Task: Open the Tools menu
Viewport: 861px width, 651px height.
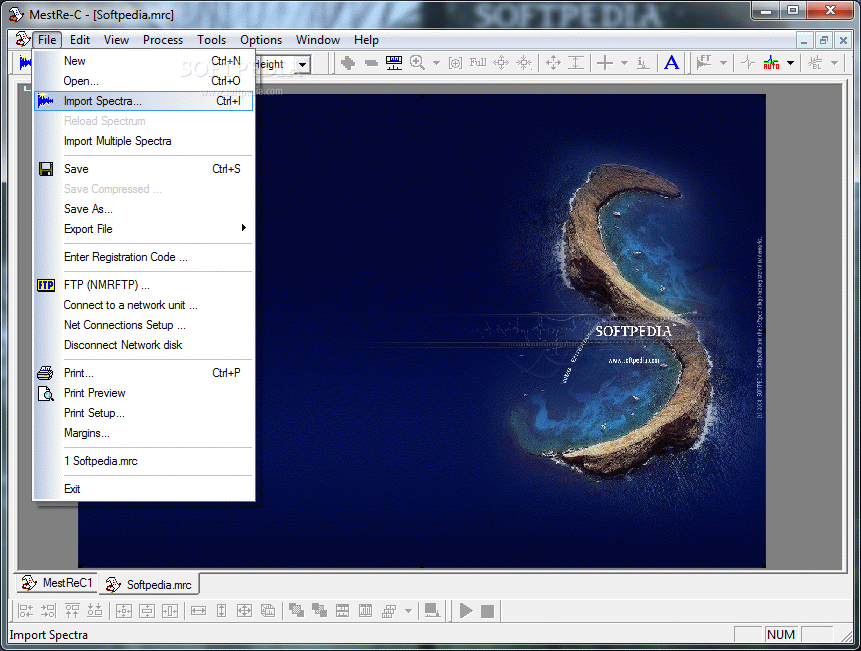Action: [211, 40]
